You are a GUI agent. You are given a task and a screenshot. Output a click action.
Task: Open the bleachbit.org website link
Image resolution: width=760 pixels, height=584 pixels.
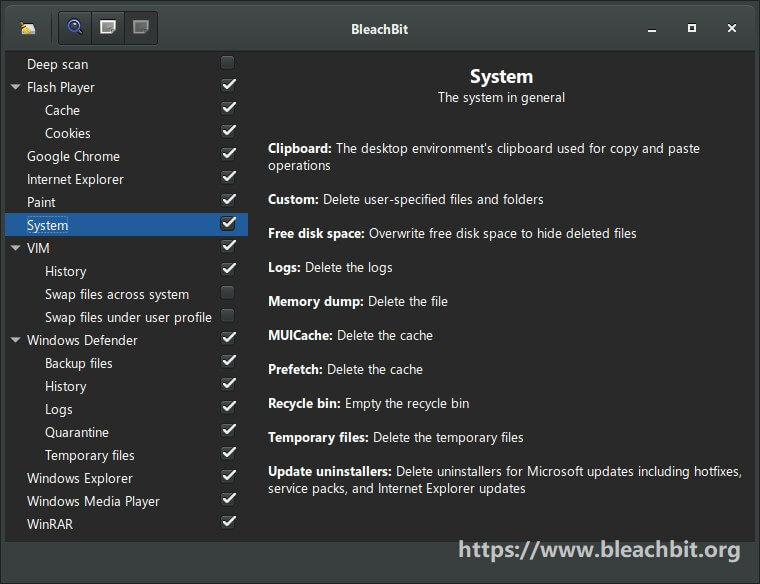coord(599,550)
